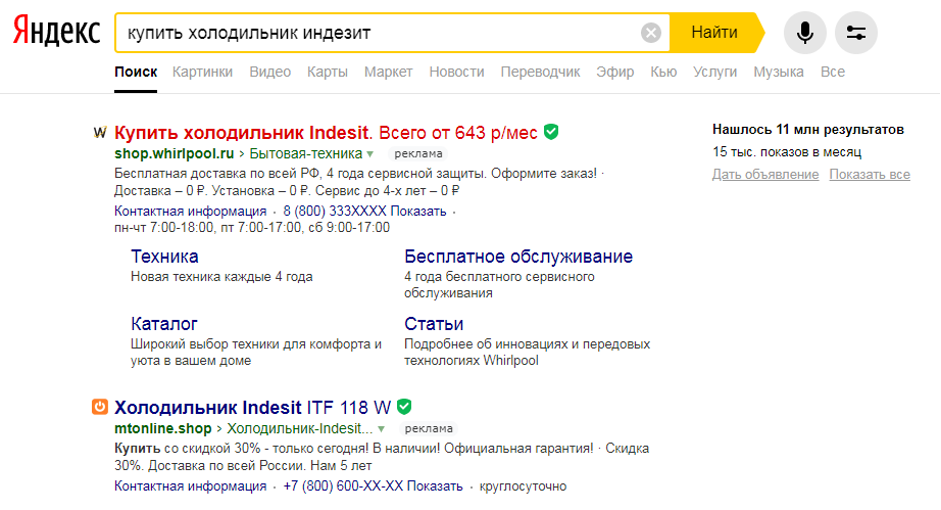
Task: Open the Холодильник Indesit ITF 118 W result
Action: coord(253,407)
